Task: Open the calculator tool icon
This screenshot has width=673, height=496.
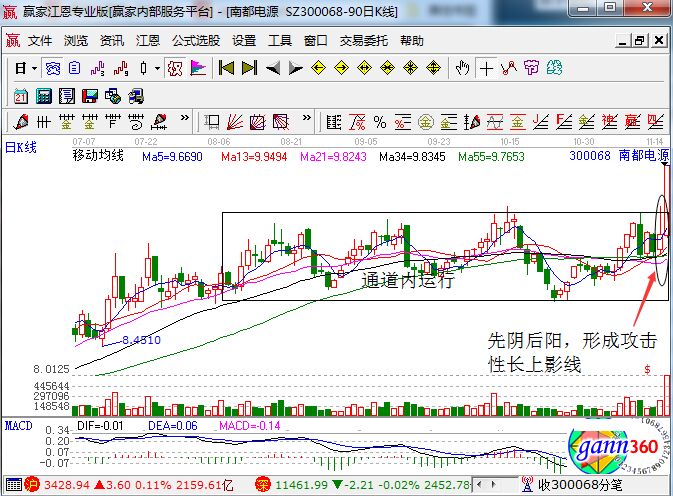Action: [43, 96]
